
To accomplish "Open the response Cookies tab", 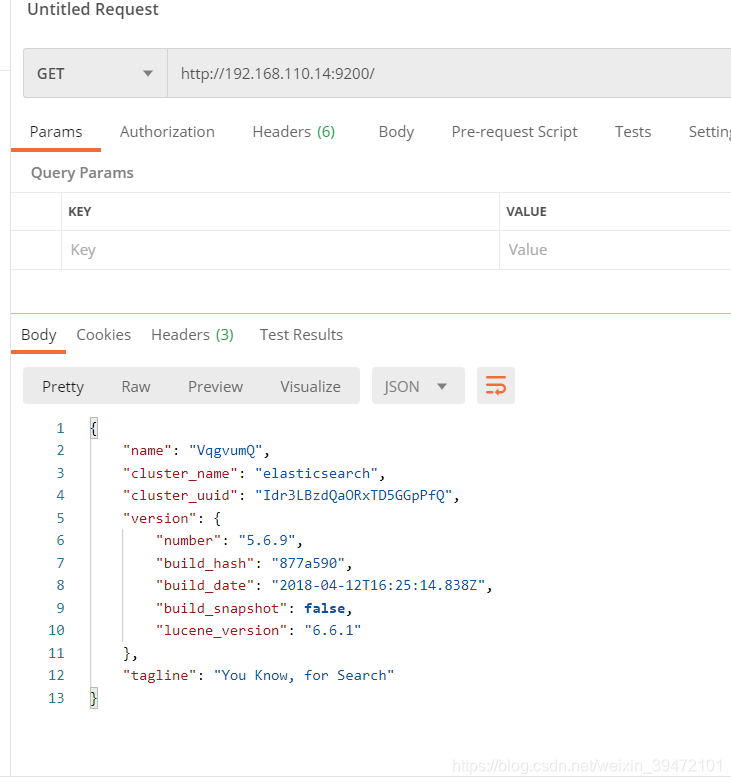I will (x=104, y=335).
